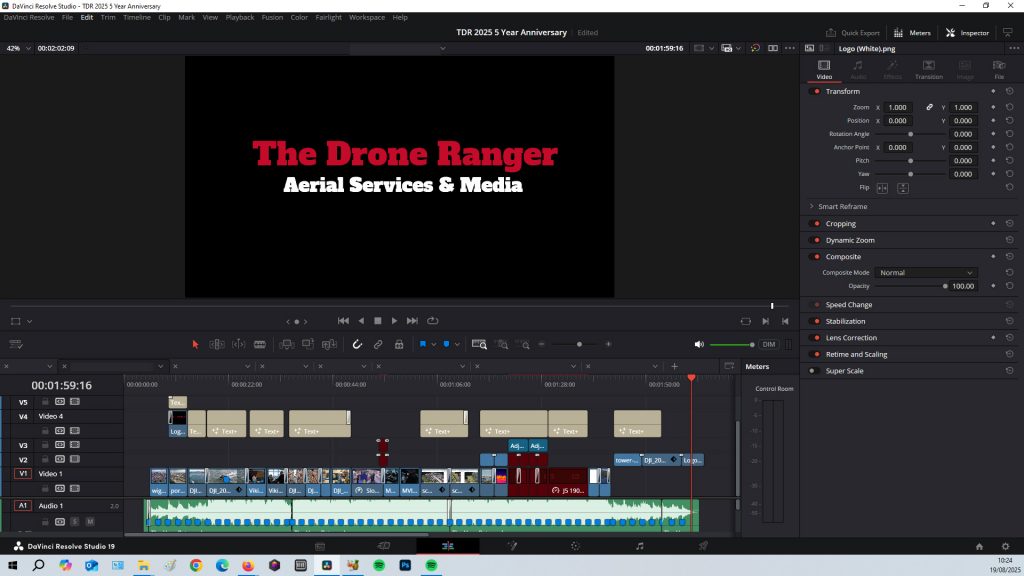Open the Fusion menu in menu bar
Viewport: 1024px width, 576px height.
(x=272, y=17)
